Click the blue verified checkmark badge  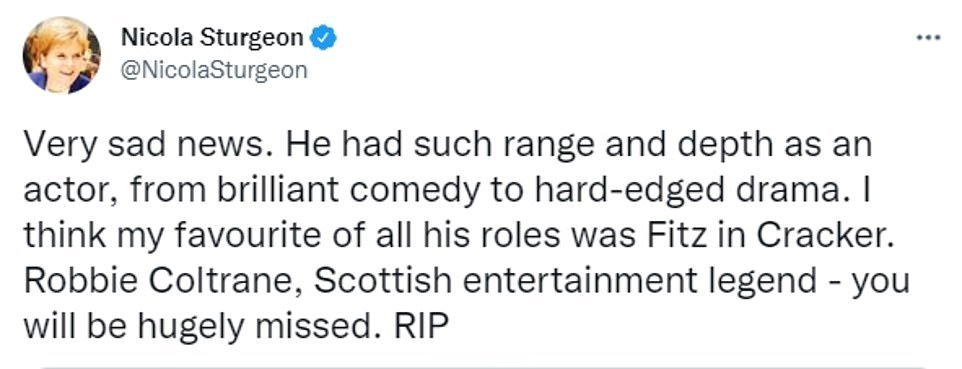coord(322,39)
